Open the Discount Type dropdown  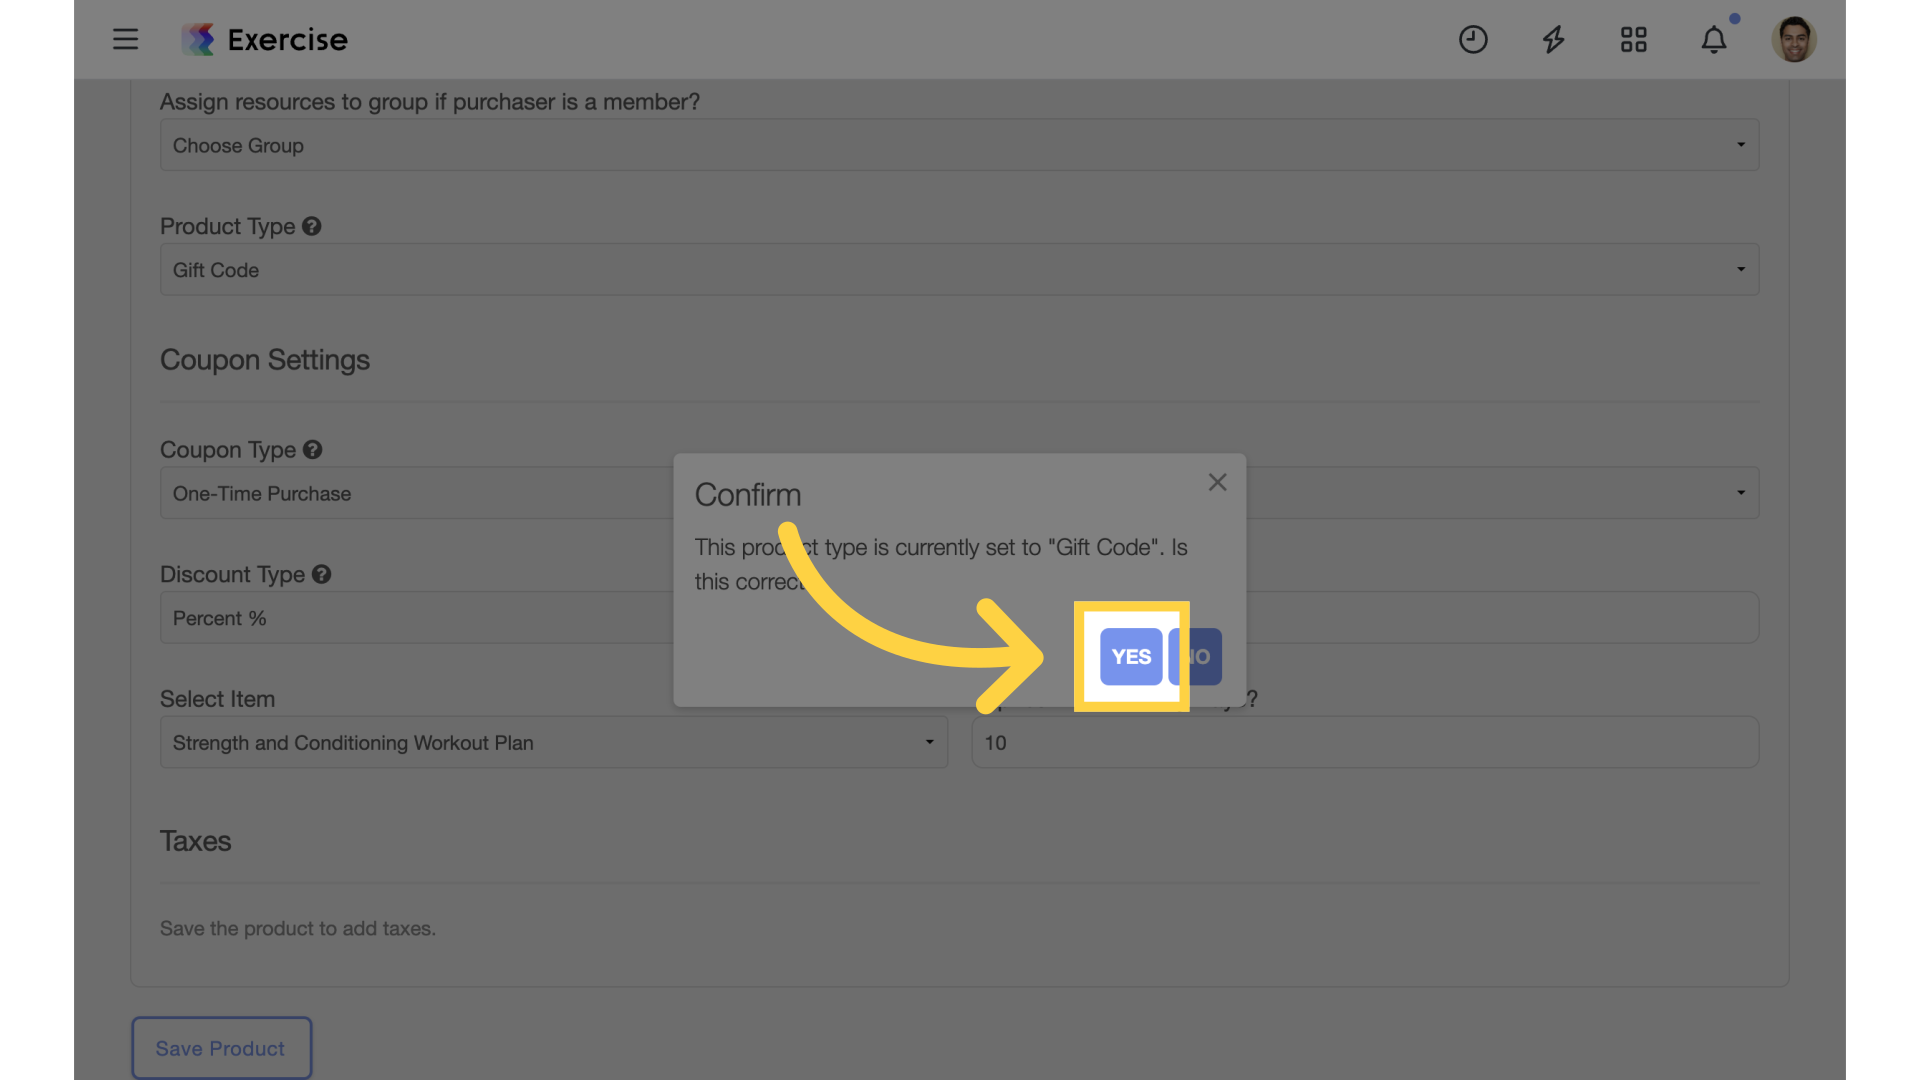[x=960, y=616]
